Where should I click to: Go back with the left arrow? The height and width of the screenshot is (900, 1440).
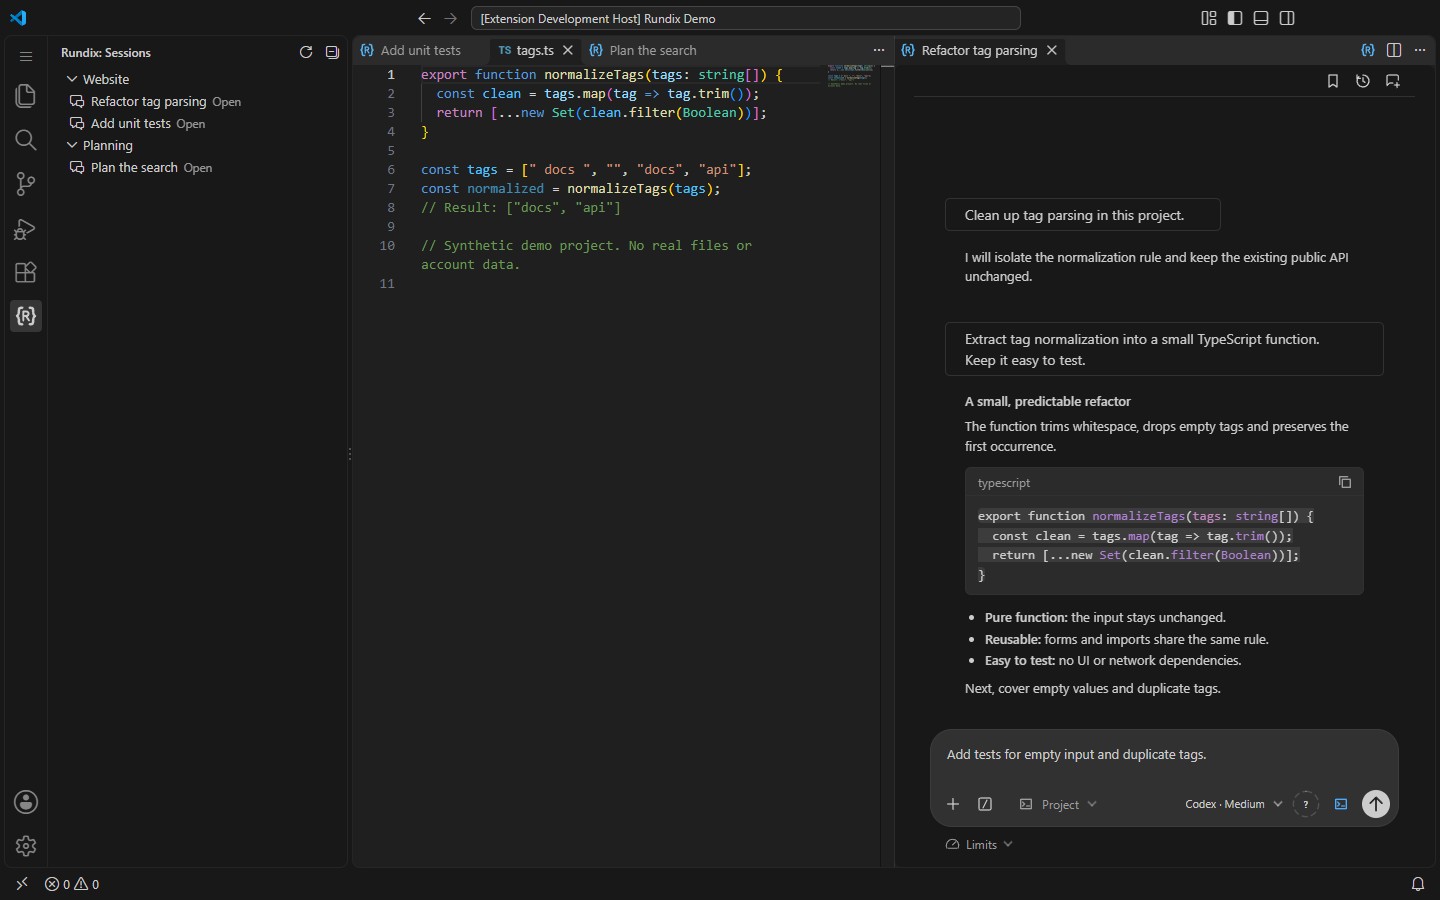[424, 18]
